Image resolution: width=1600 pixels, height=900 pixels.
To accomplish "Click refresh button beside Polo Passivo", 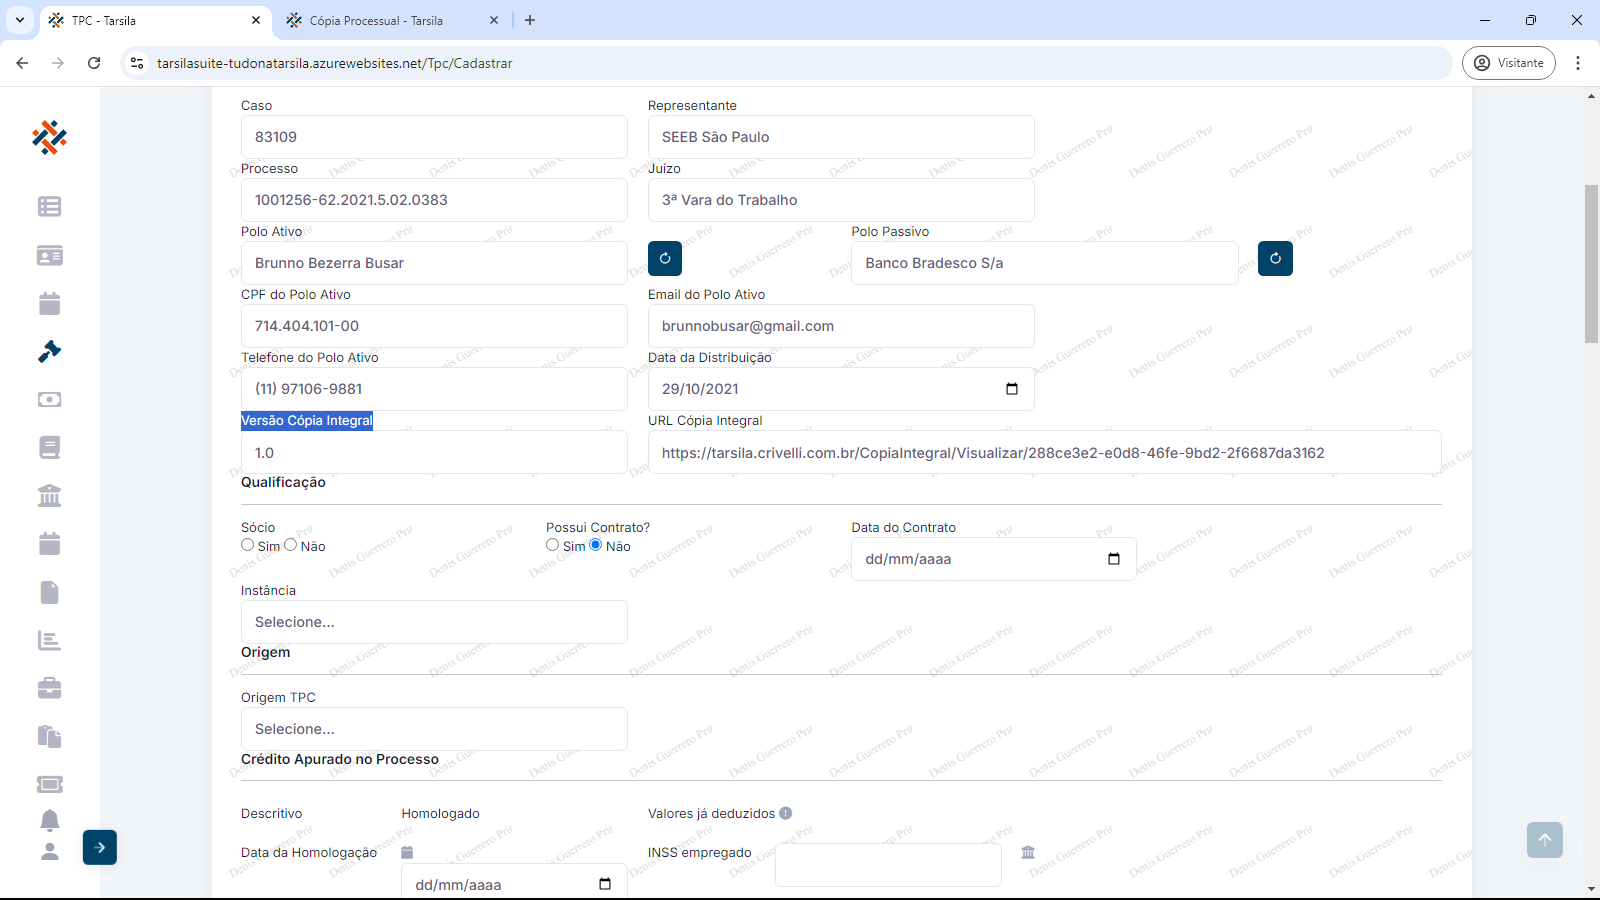I will [1275, 258].
